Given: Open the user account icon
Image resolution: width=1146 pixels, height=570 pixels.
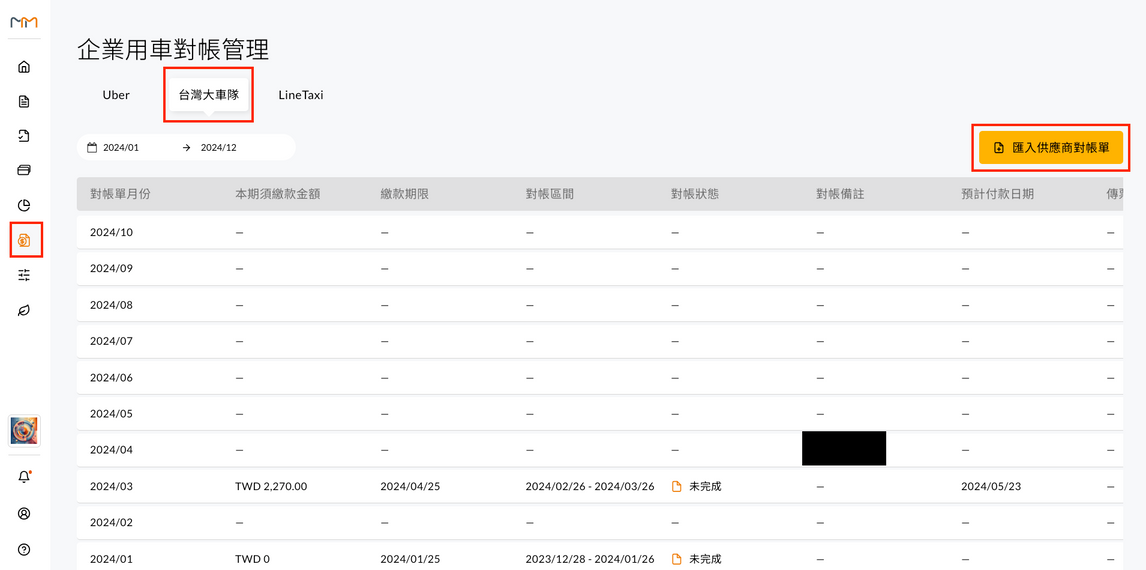Looking at the screenshot, I should tap(24, 513).
